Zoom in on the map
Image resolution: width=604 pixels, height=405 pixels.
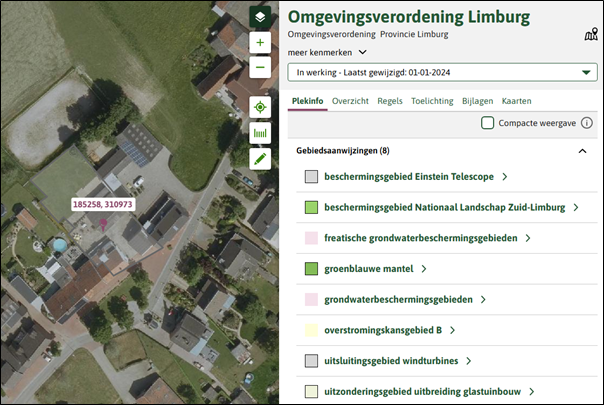point(260,42)
